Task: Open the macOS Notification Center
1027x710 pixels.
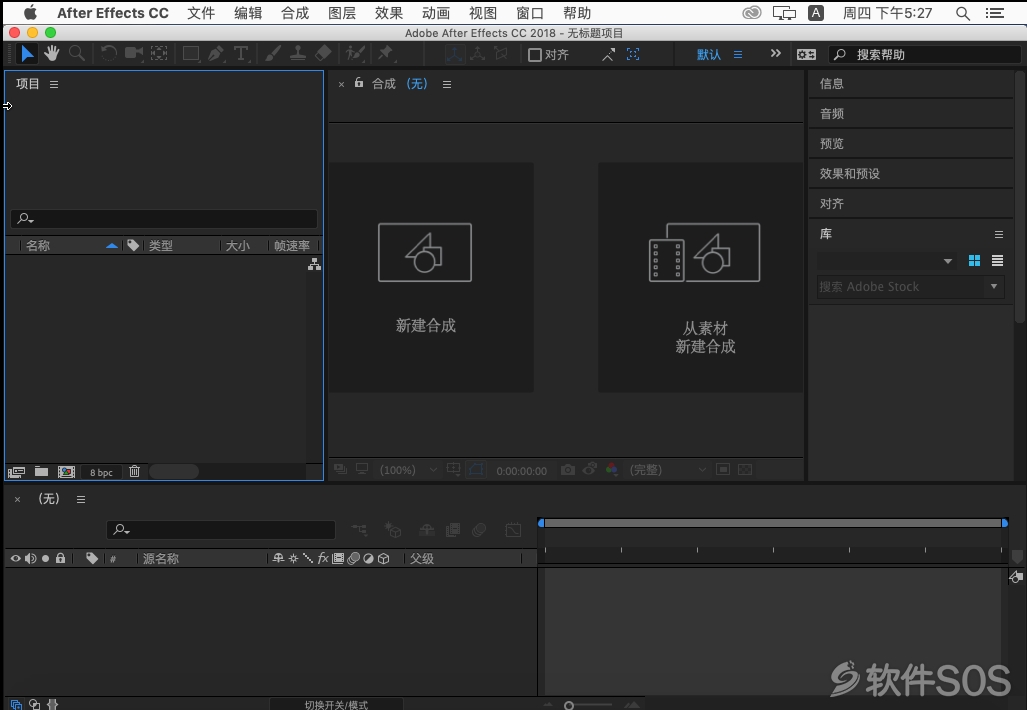Action: [x=994, y=13]
